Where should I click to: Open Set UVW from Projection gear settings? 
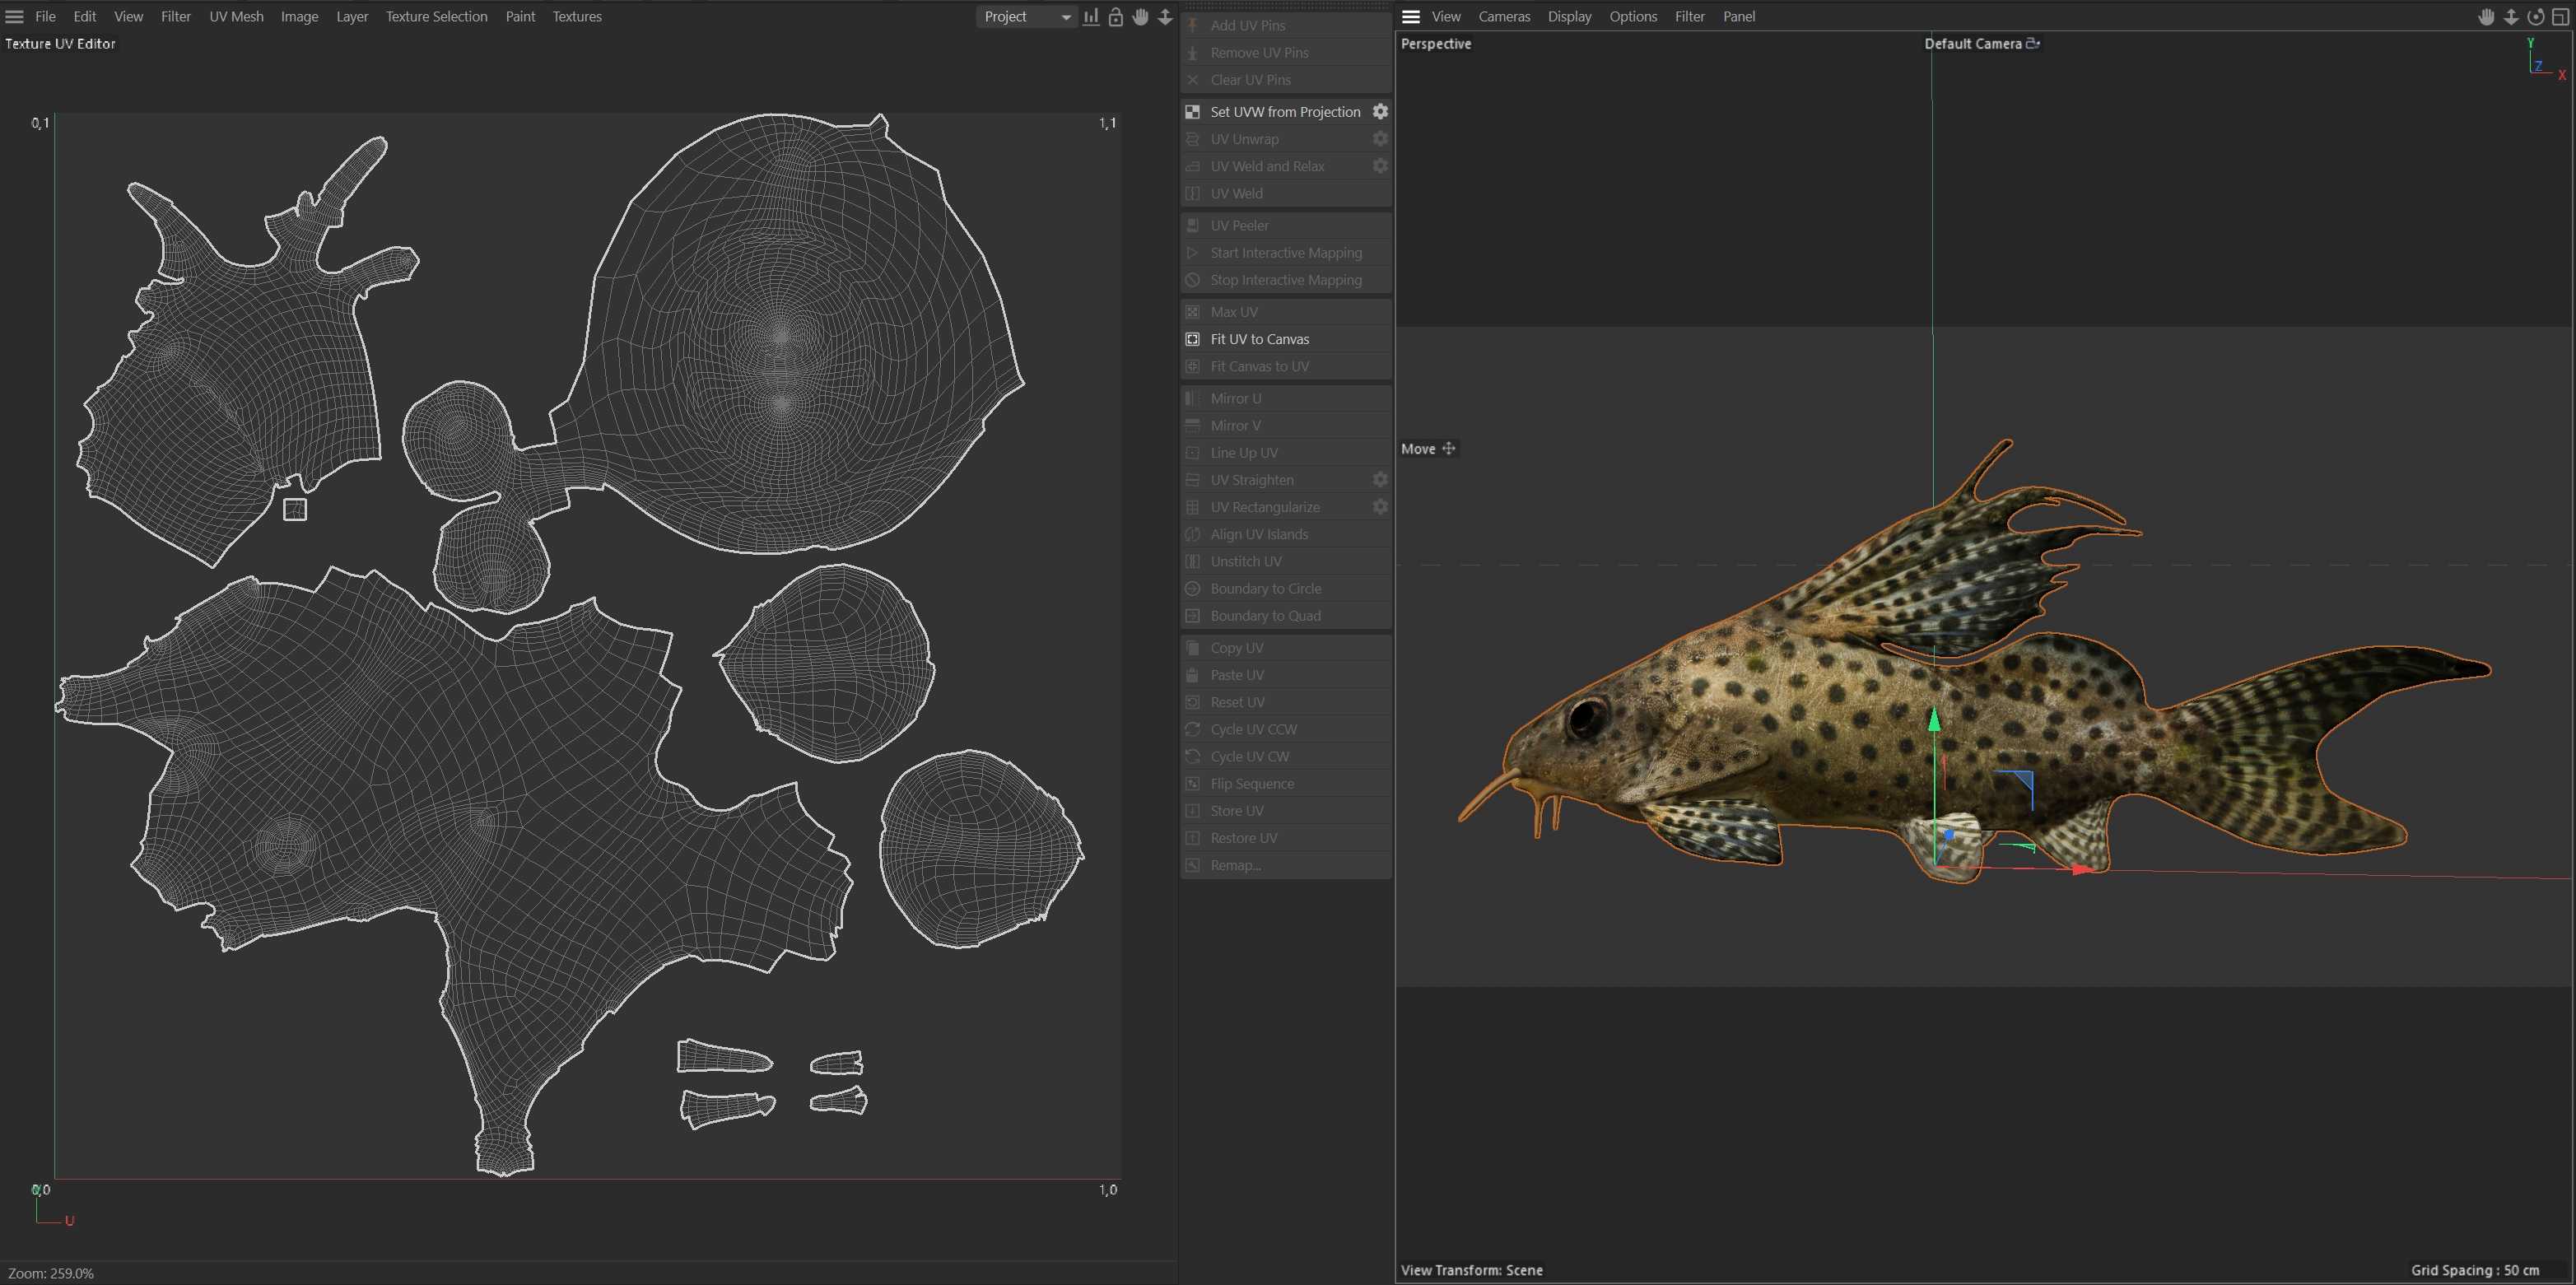coord(1380,111)
